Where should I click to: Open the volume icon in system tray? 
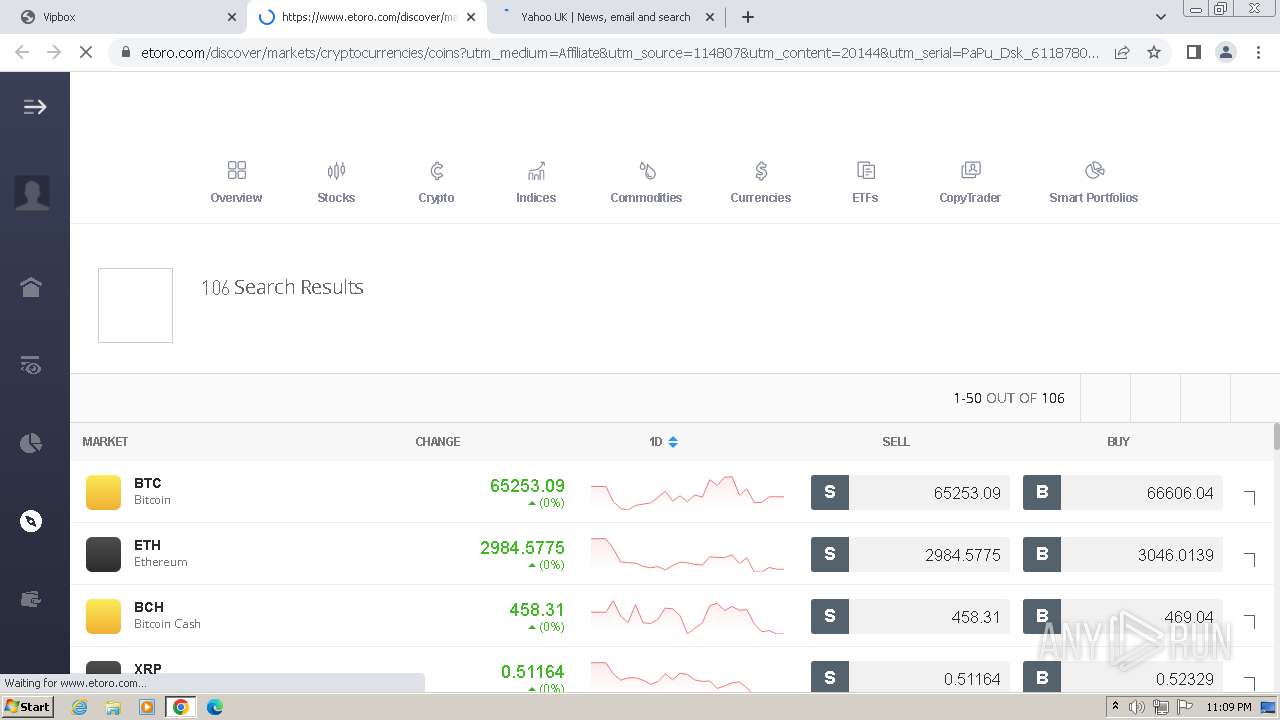[1137, 707]
